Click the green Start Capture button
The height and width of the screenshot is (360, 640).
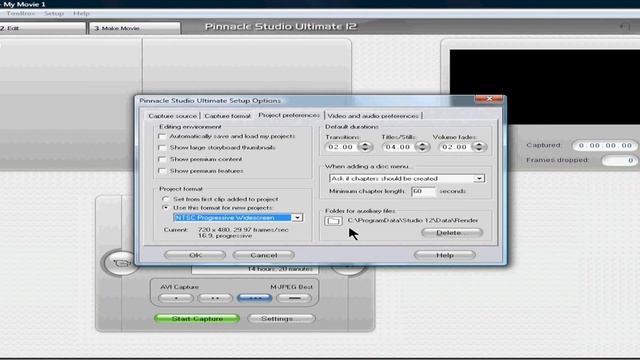pyautogui.click(x=197, y=319)
